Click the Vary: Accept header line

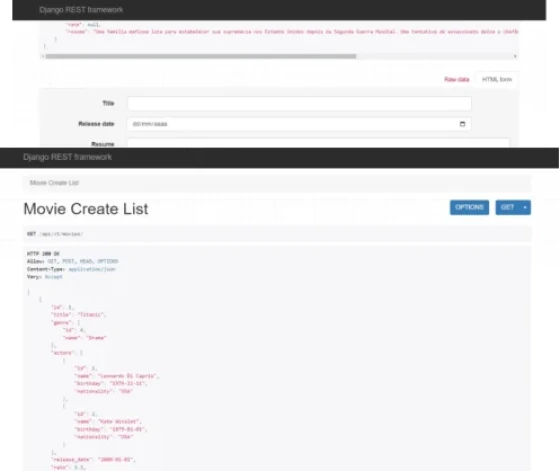pyautogui.click(x=45, y=277)
